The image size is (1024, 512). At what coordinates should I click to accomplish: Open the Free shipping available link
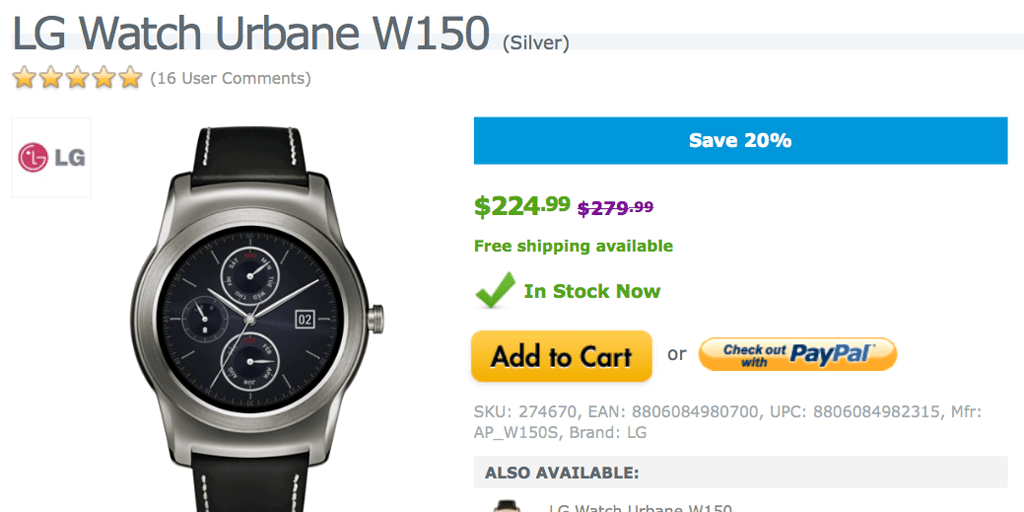573,246
